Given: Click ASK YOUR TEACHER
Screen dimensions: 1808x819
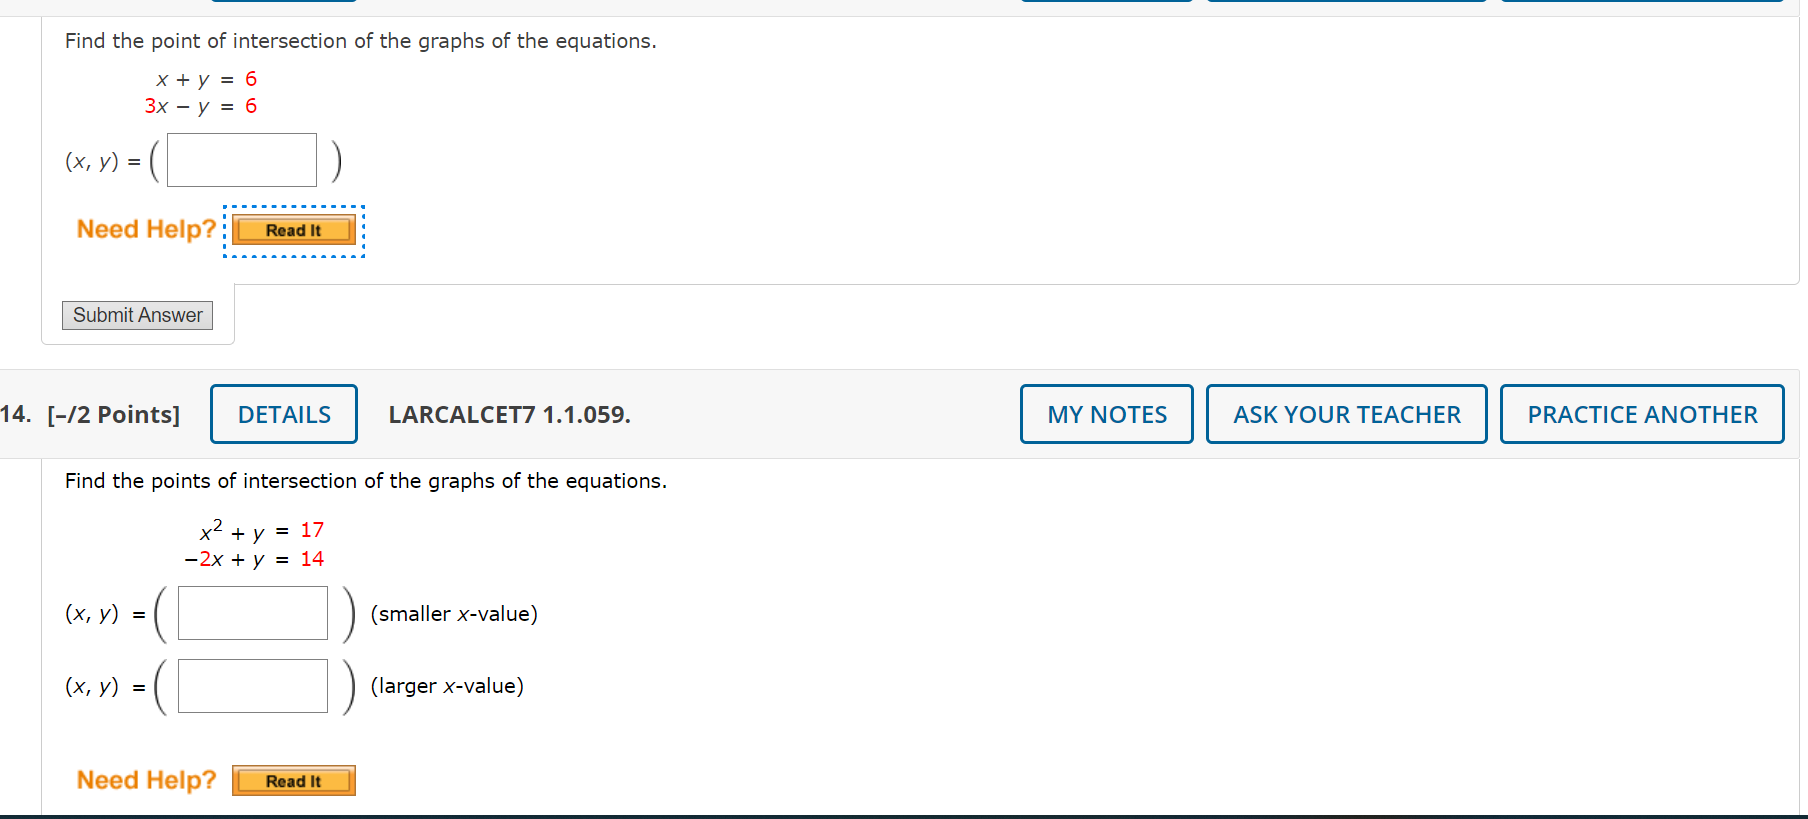Looking at the screenshot, I should point(1346,413).
